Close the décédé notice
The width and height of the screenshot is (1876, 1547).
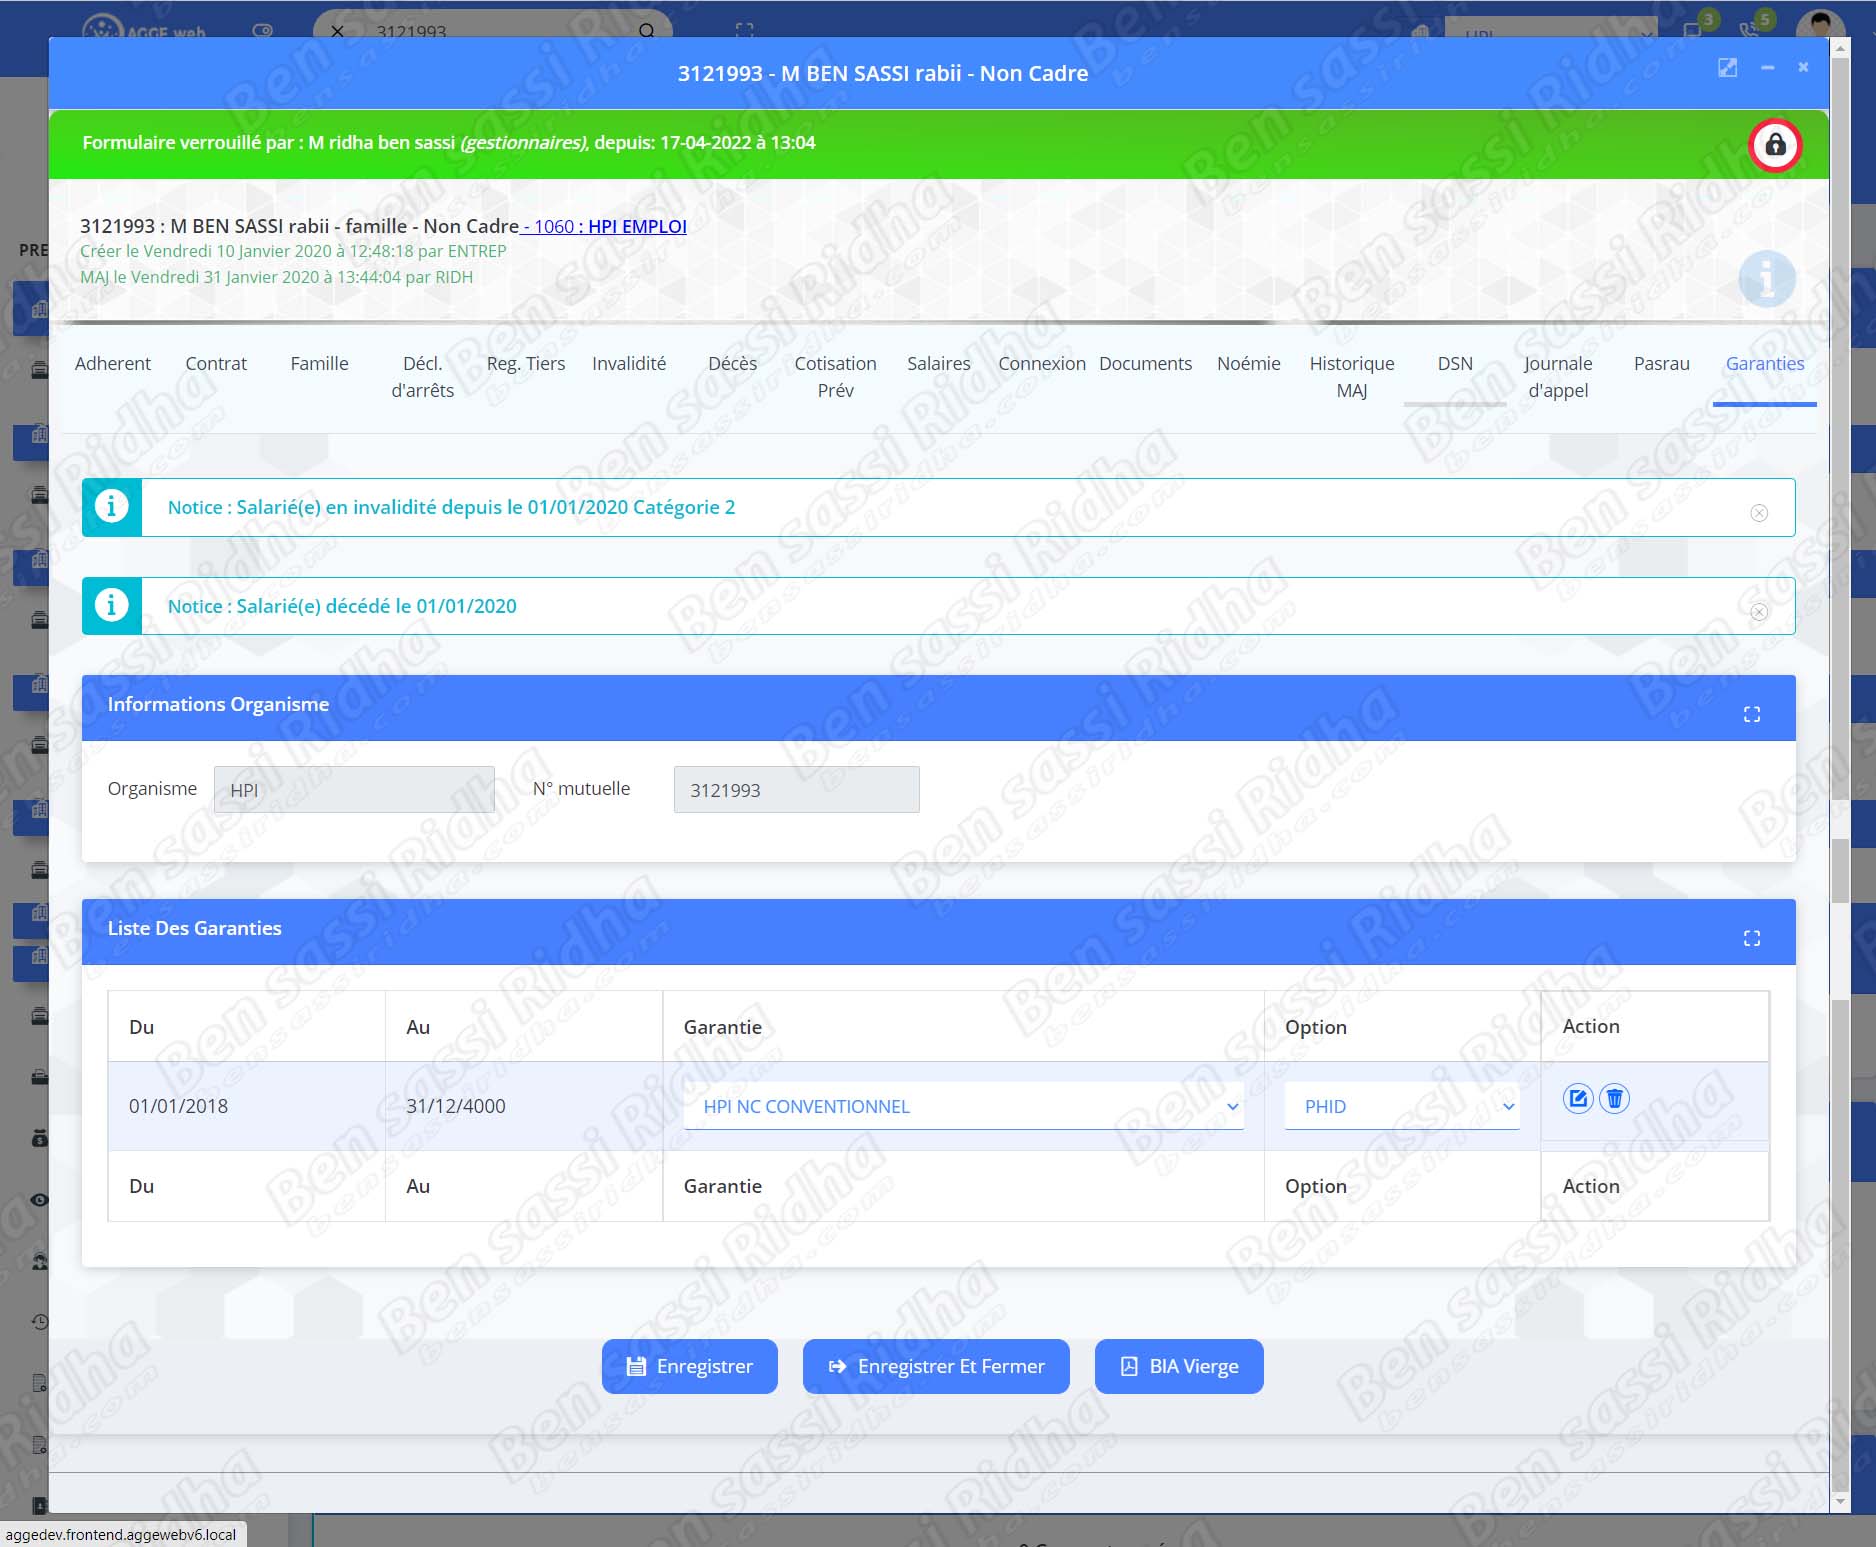click(1759, 612)
